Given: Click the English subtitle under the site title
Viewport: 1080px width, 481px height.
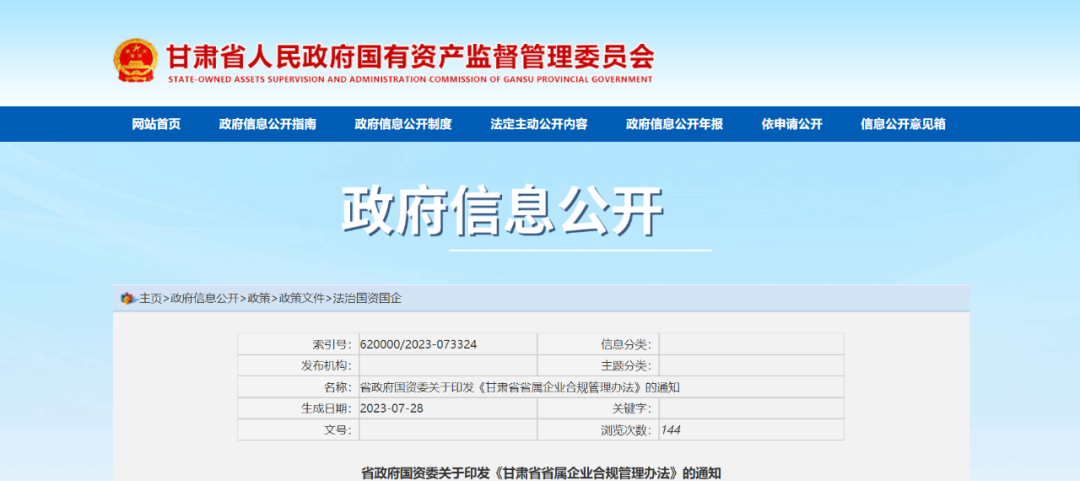Looking at the screenshot, I should click(x=410, y=79).
